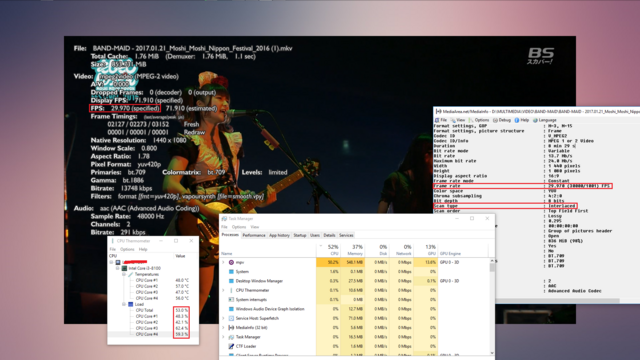Click the System interrupts process icon
The image size is (640, 360).
point(231,300)
